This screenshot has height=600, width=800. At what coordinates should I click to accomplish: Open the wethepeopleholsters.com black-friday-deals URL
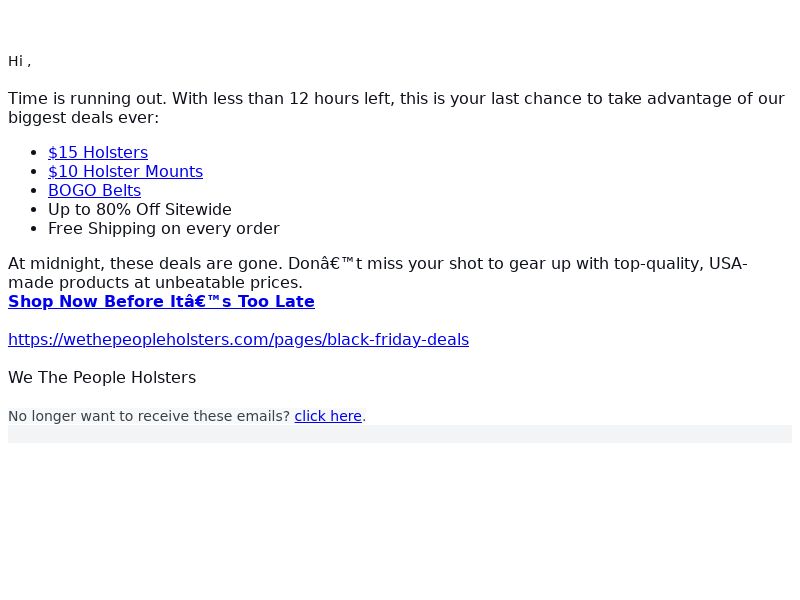pos(238,339)
